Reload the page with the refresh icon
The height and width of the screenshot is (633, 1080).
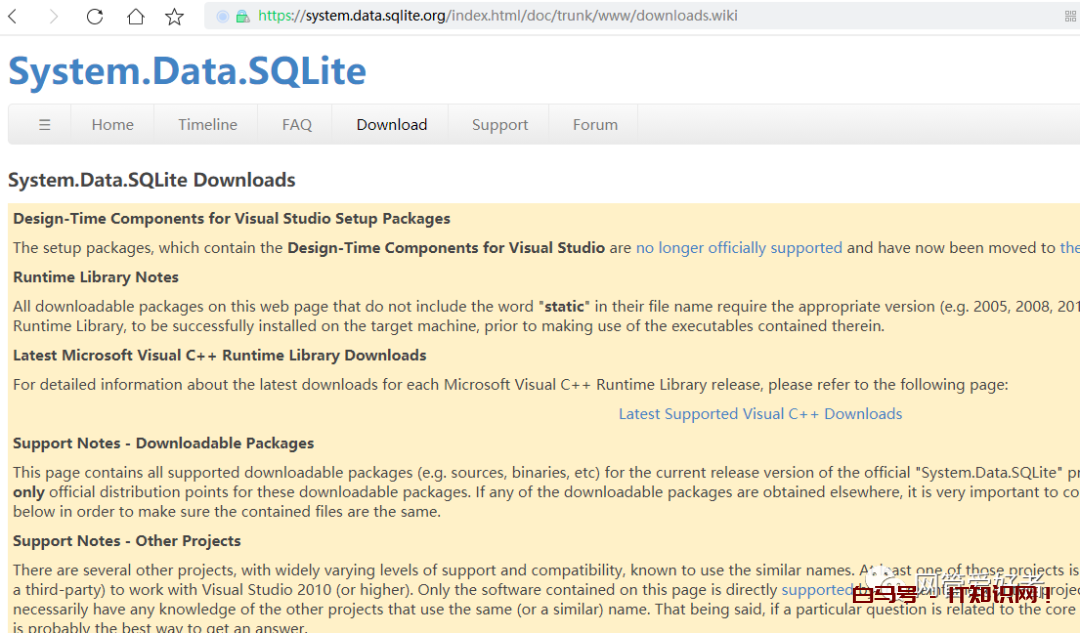pos(95,16)
